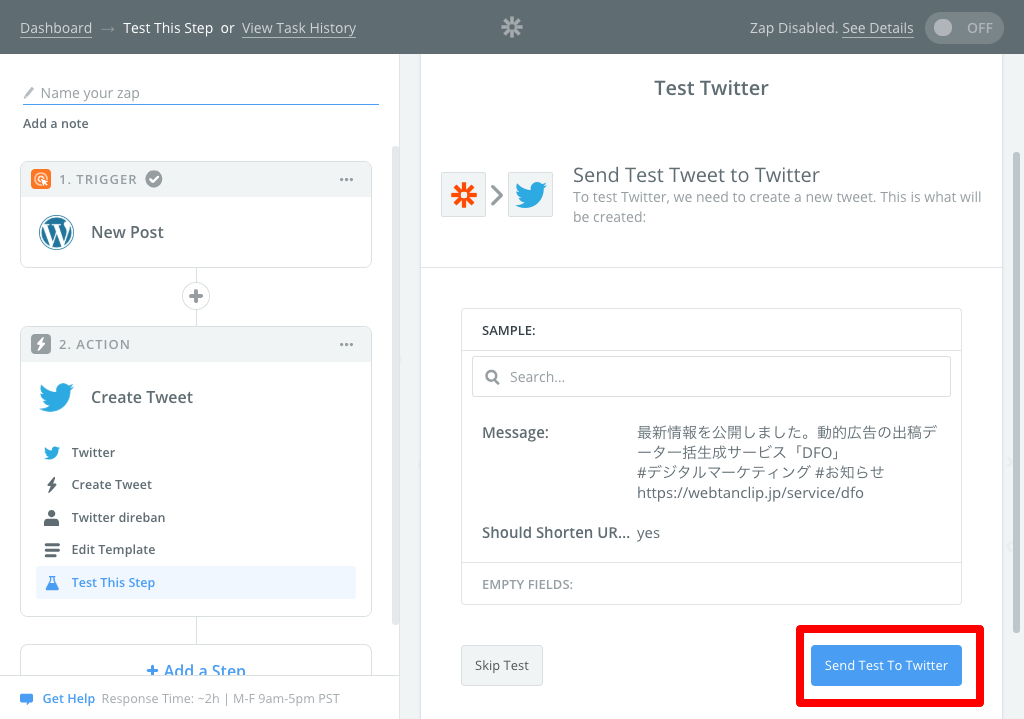Click person icon beside Twitter direban
1024x719 pixels.
(x=52, y=517)
